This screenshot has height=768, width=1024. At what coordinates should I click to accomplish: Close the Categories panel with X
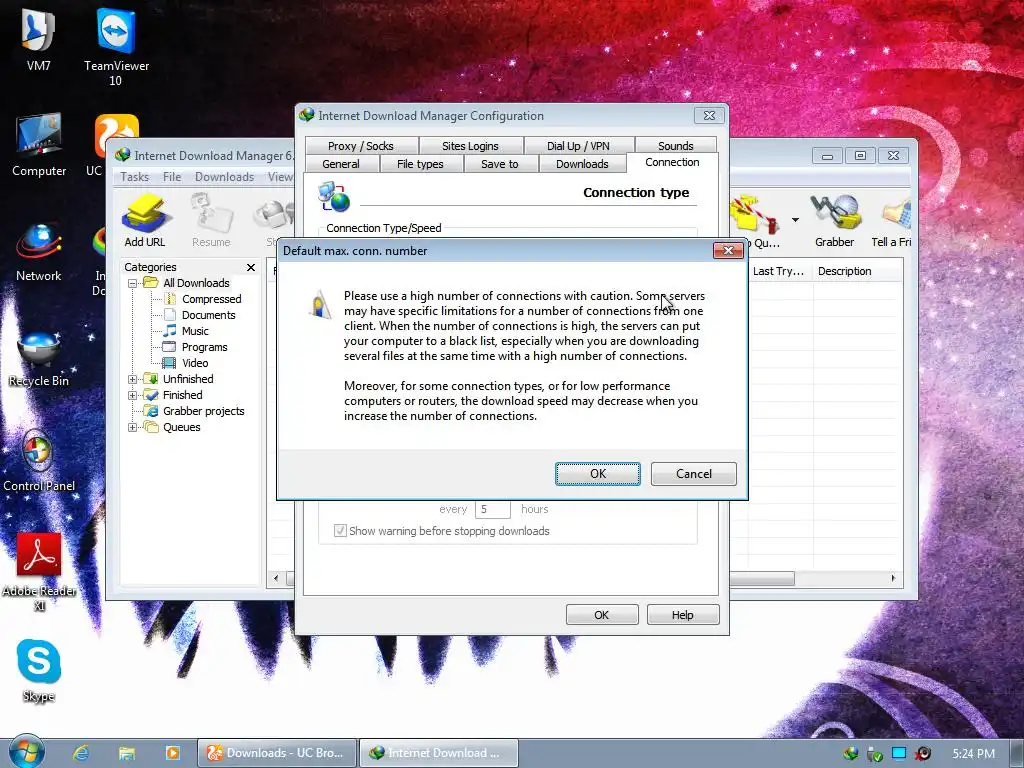pyautogui.click(x=251, y=267)
